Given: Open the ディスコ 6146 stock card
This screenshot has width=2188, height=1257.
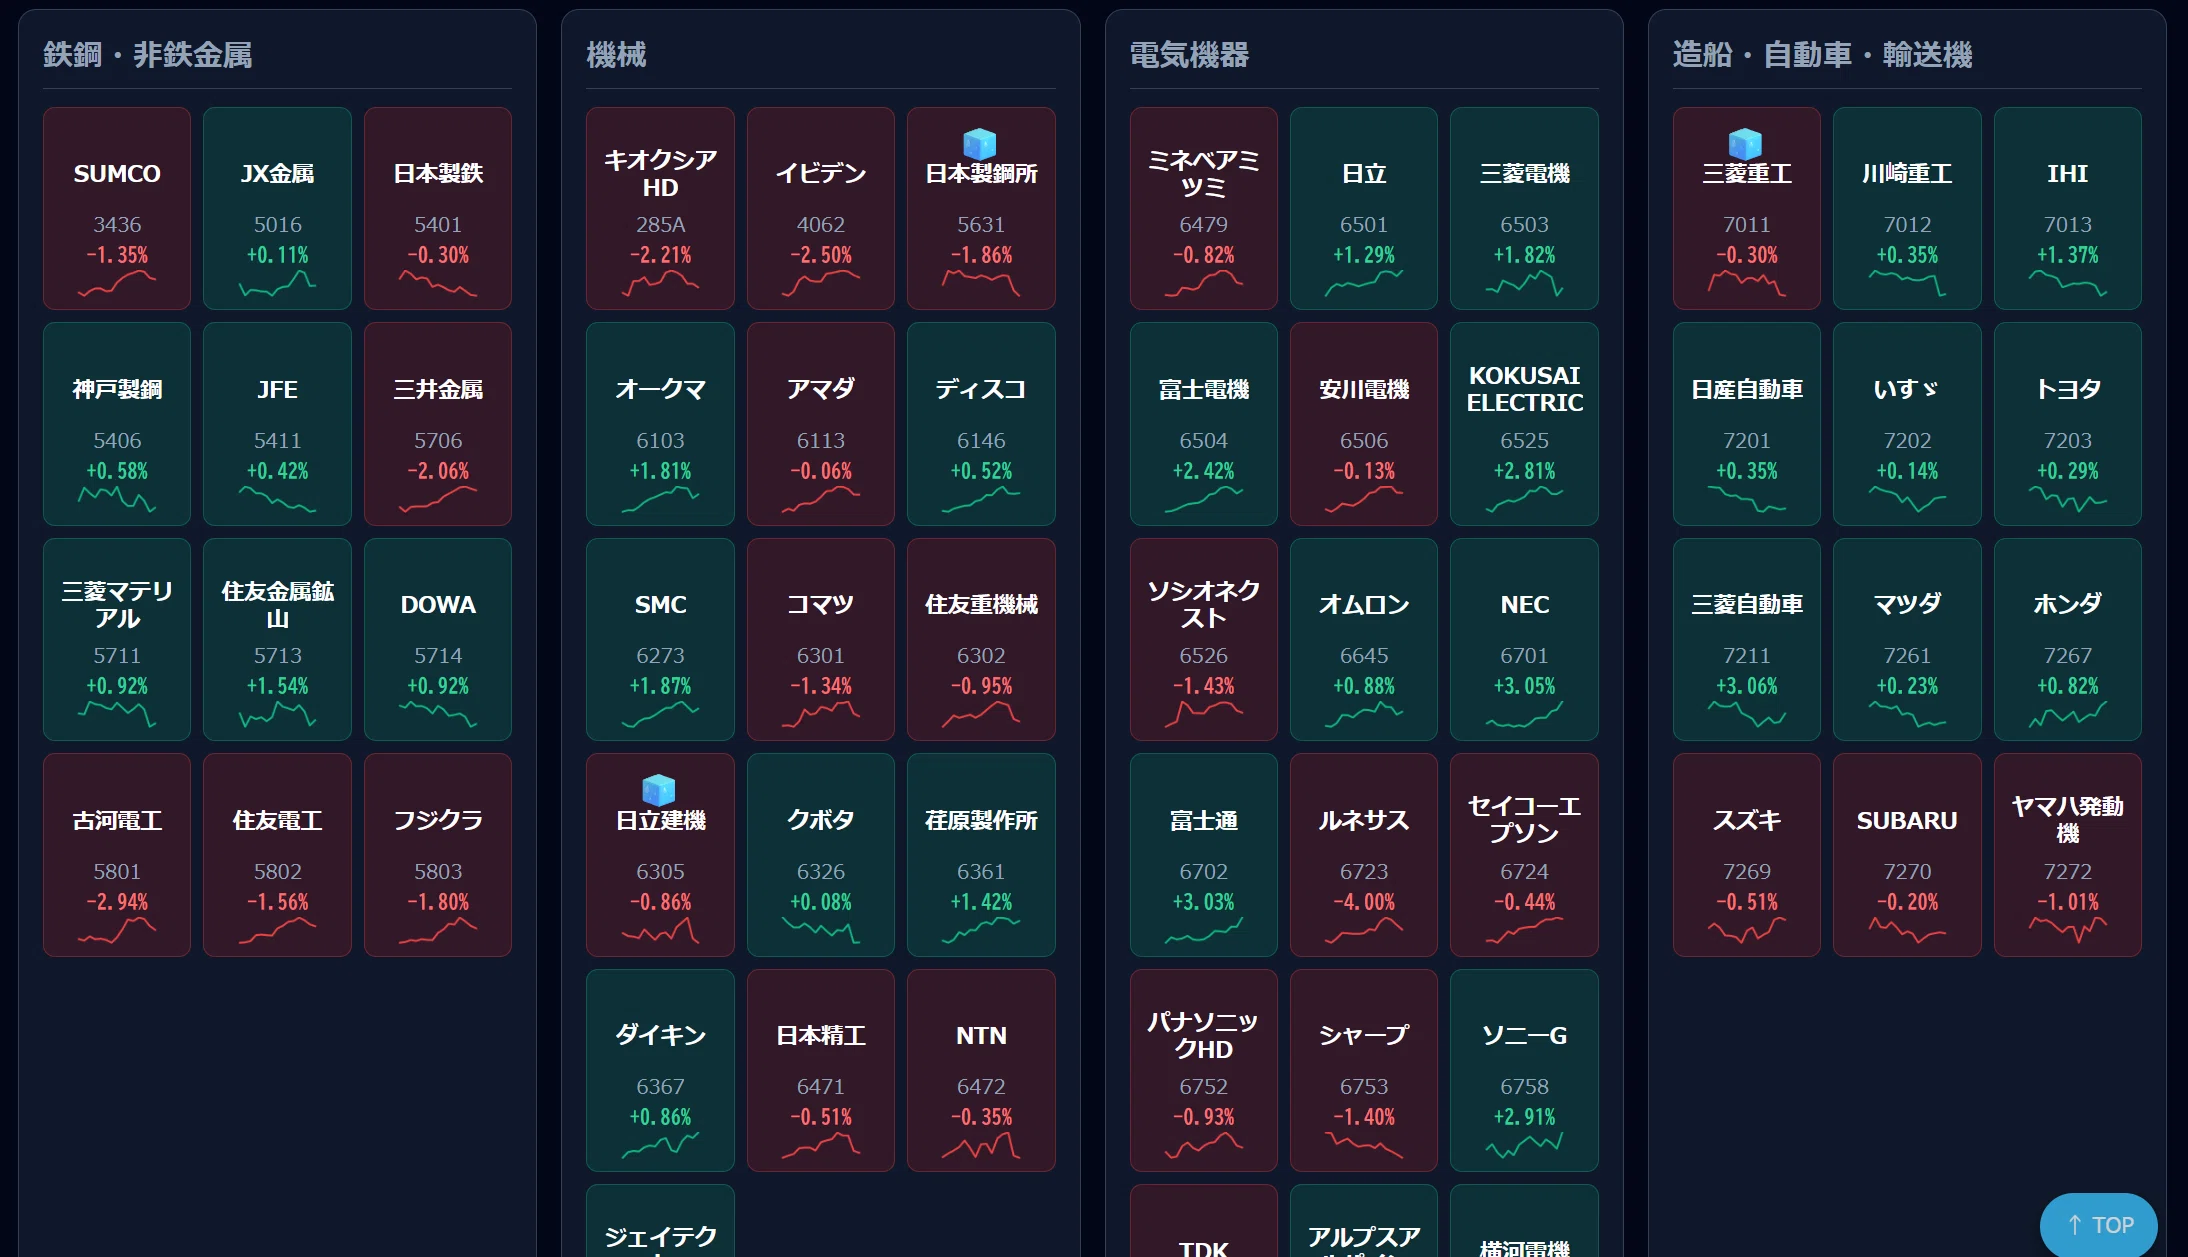Looking at the screenshot, I should 981,424.
